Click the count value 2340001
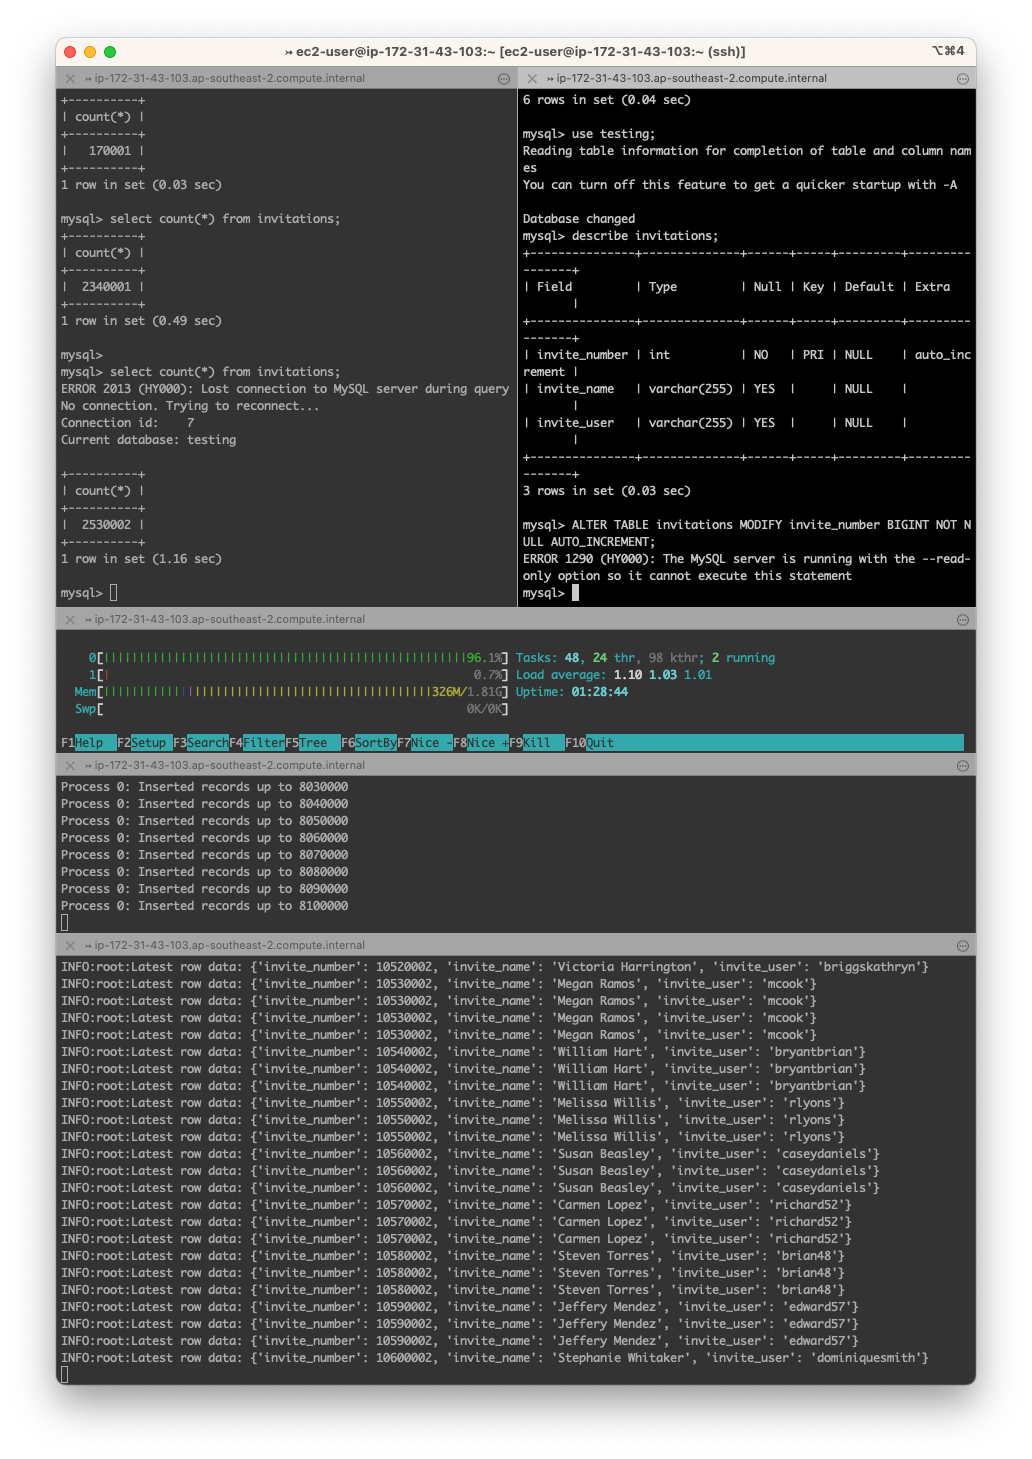The height and width of the screenshot is (1459, 1032). tap(106, 287)
